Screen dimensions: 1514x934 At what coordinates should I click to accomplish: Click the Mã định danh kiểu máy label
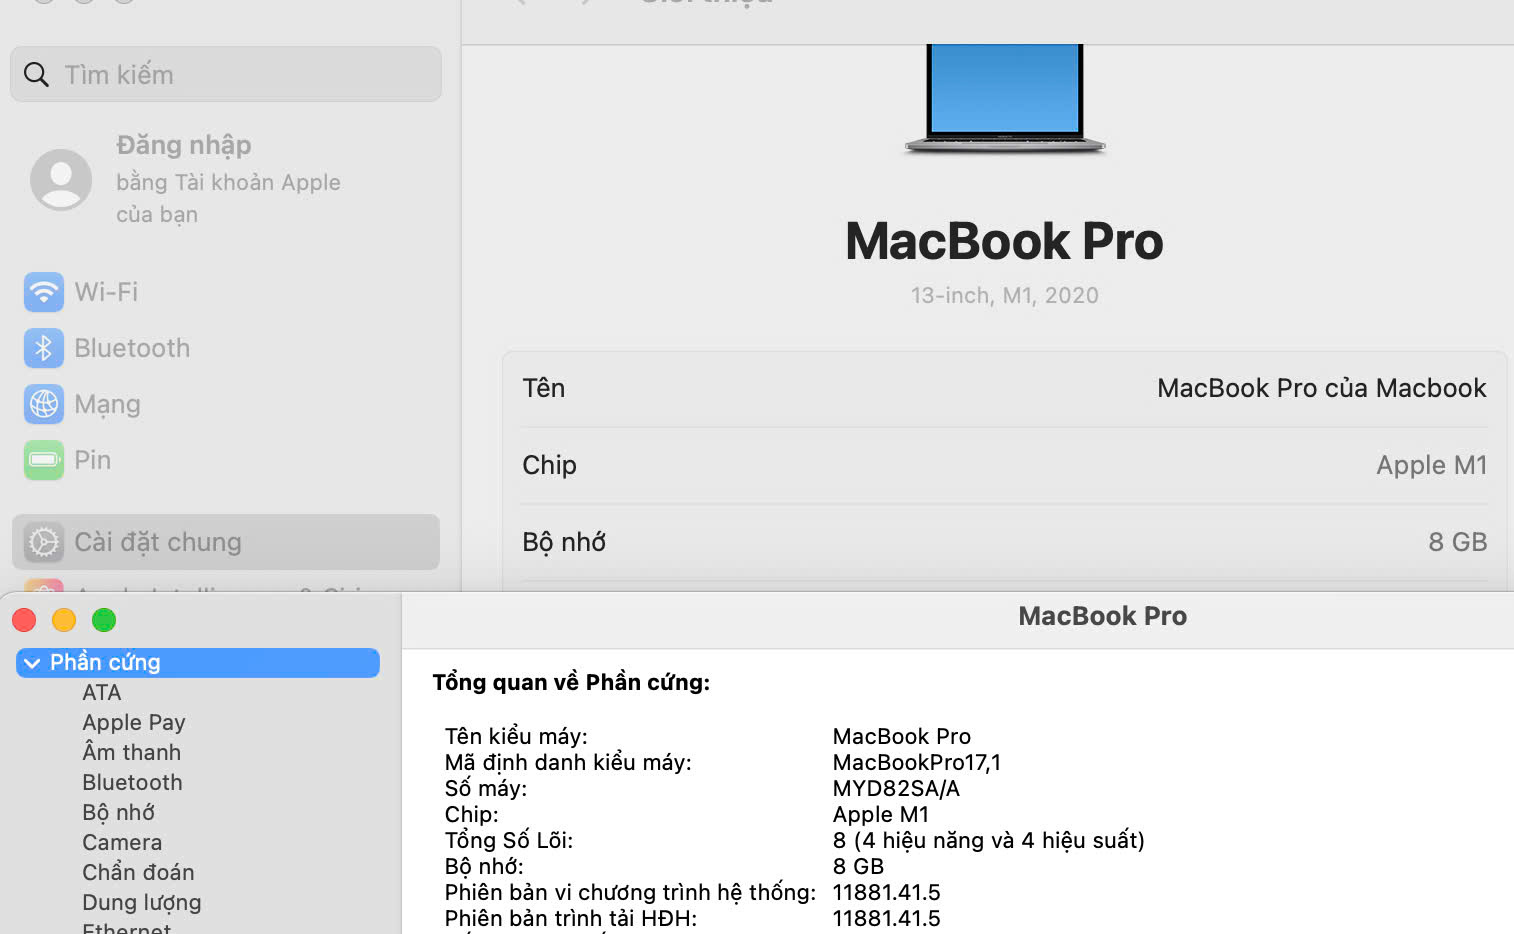click(568, 762)
